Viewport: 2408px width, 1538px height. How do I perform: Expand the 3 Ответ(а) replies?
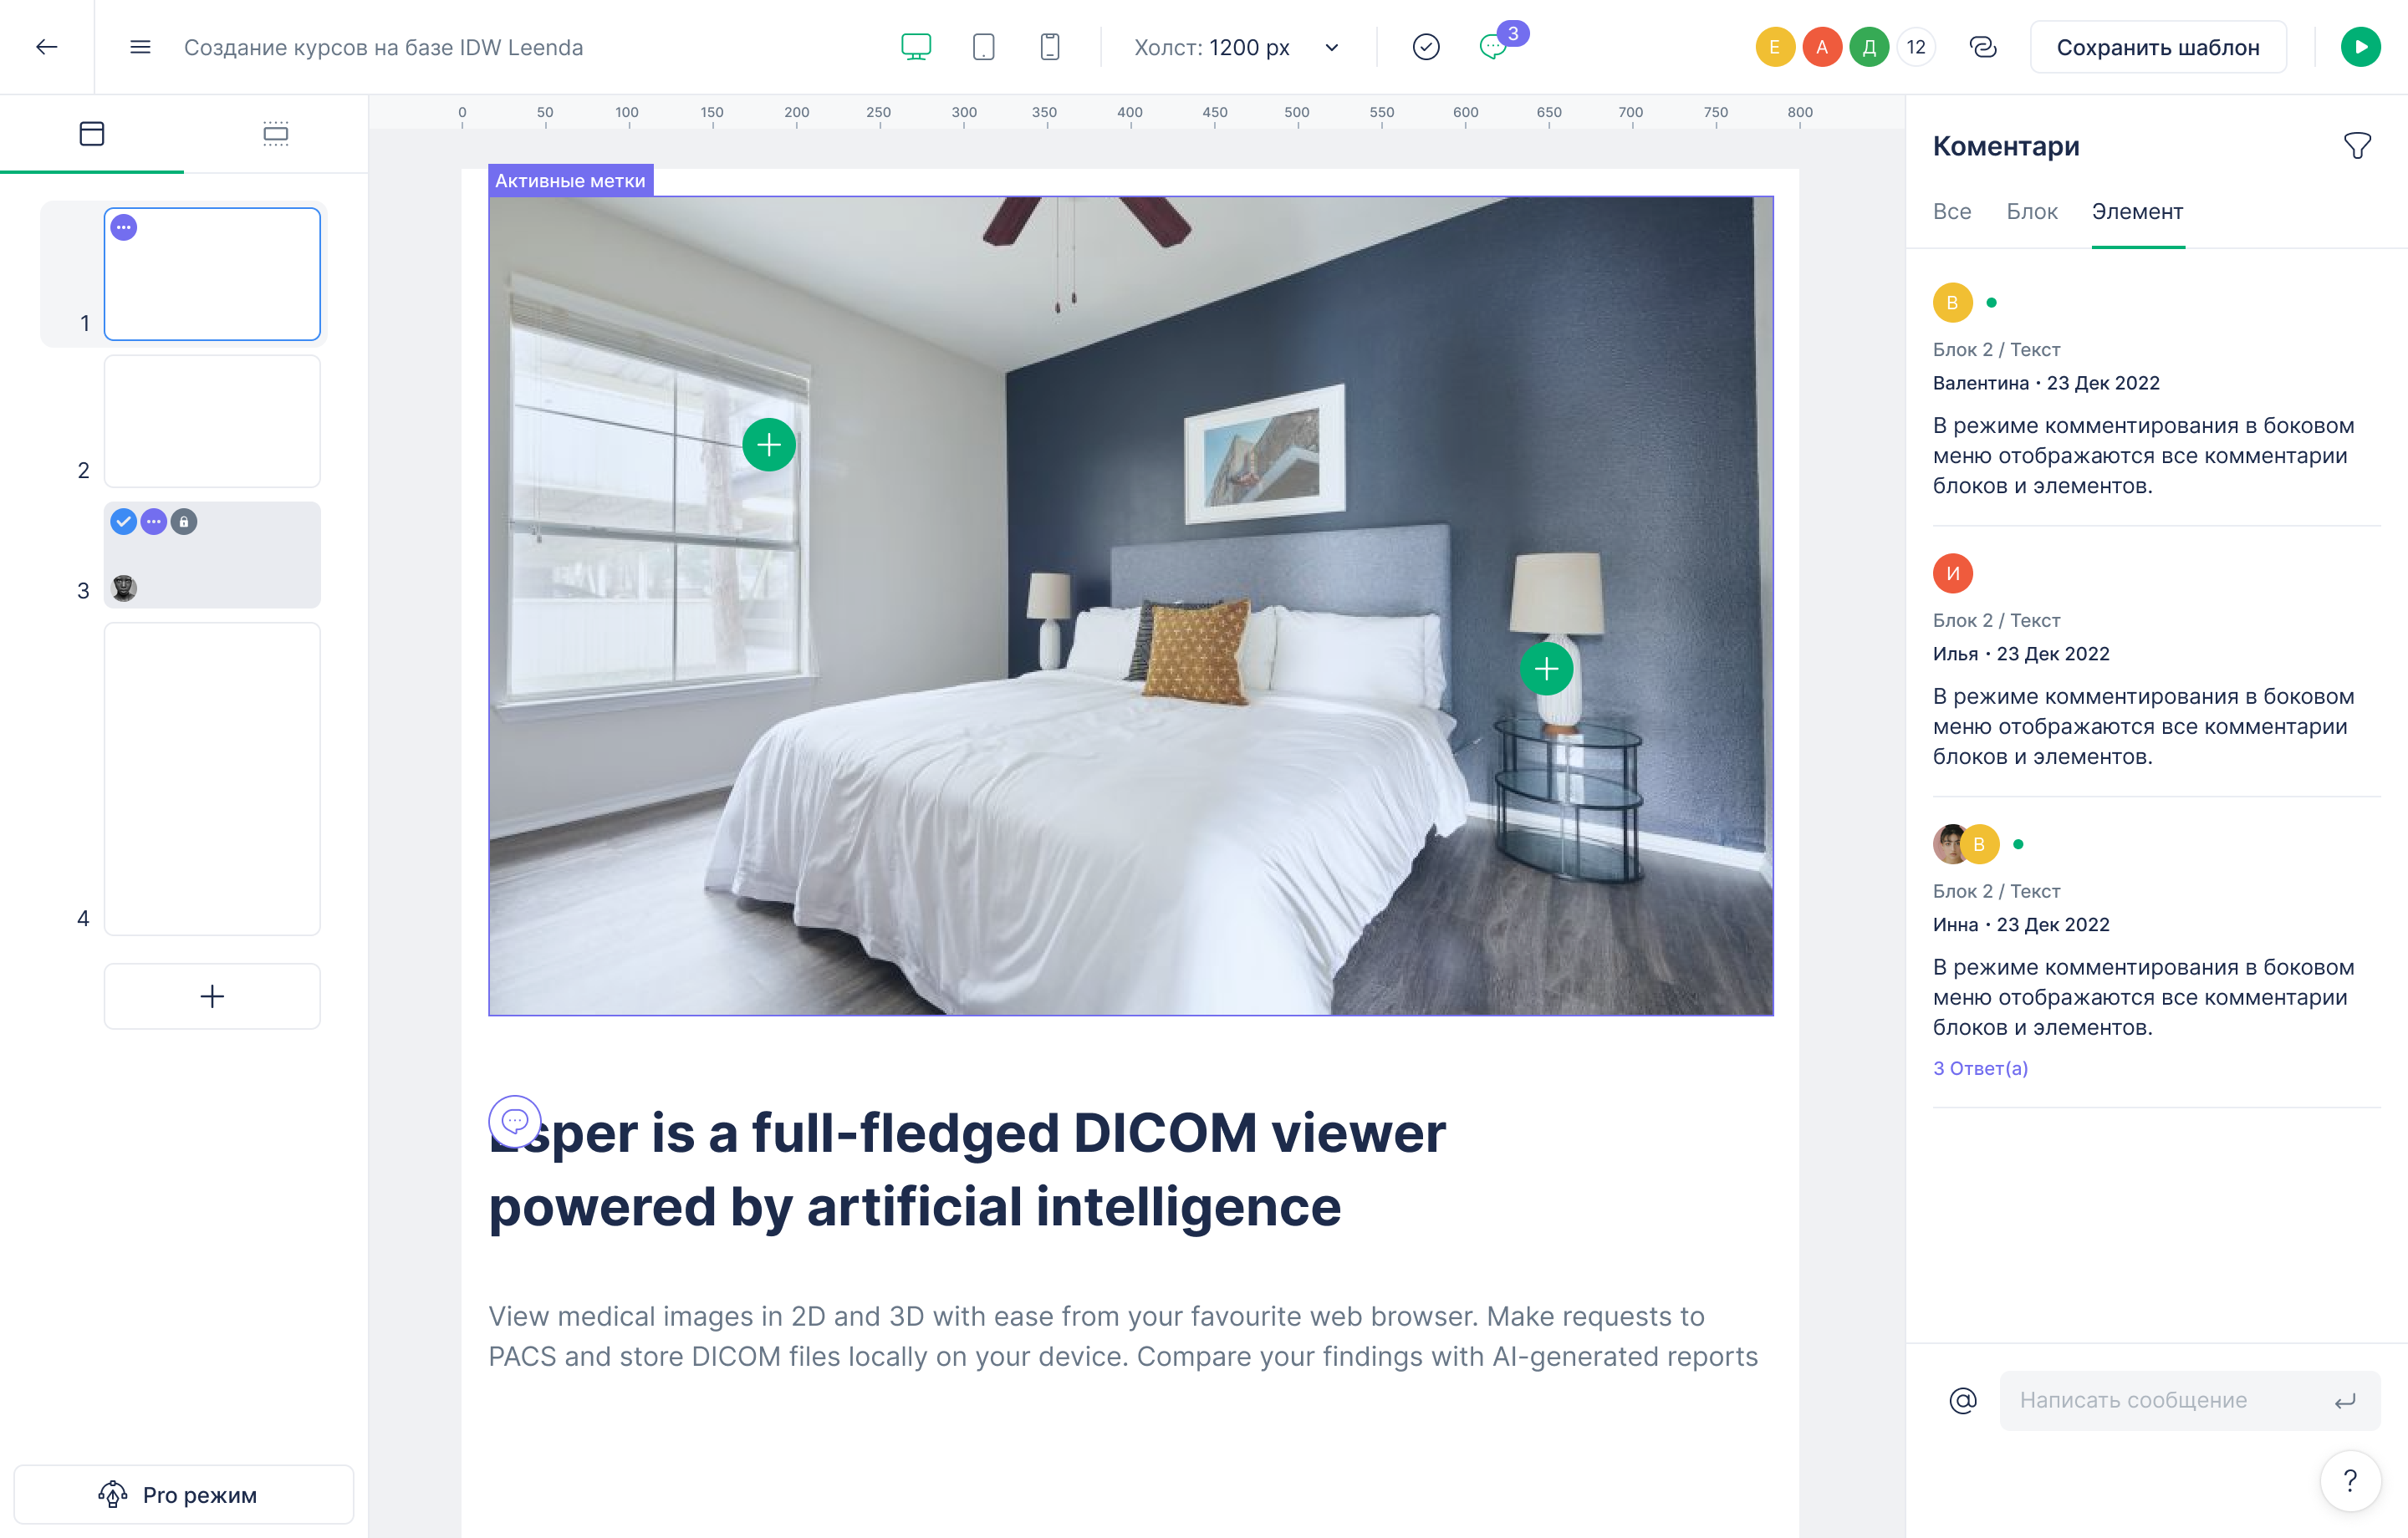pyautogui.click(x=1980, y=1068)
